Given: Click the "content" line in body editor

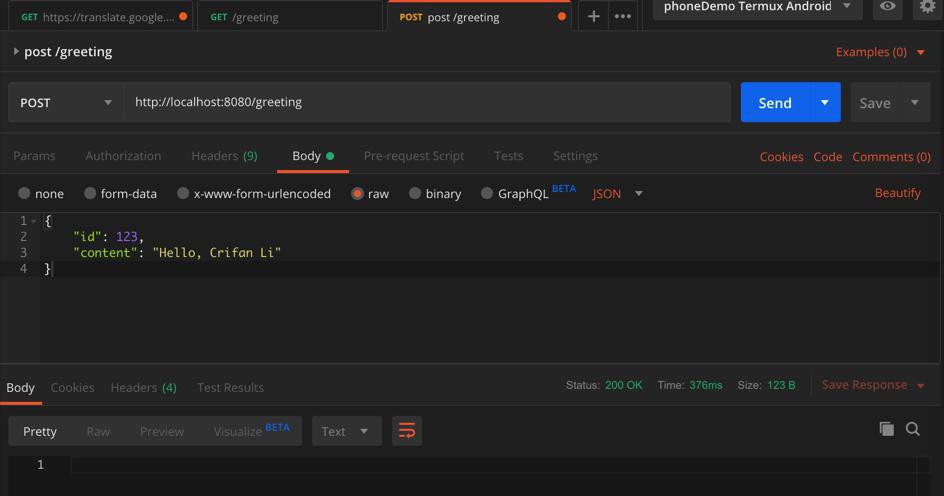Looking at the screenshot, I should [177, 253].
